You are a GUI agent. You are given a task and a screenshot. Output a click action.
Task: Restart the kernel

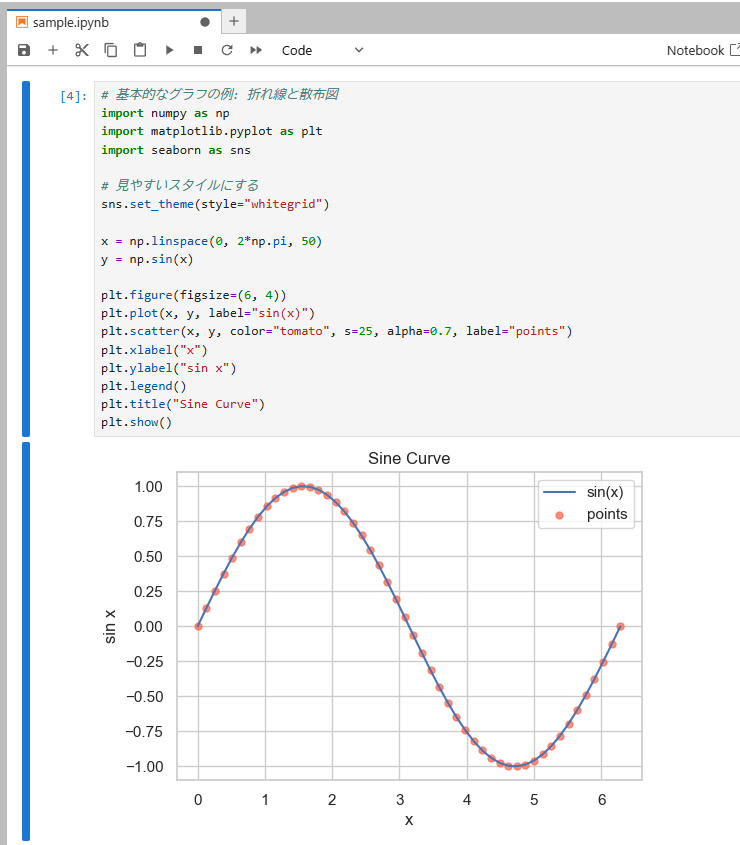(x=227, y=50)
